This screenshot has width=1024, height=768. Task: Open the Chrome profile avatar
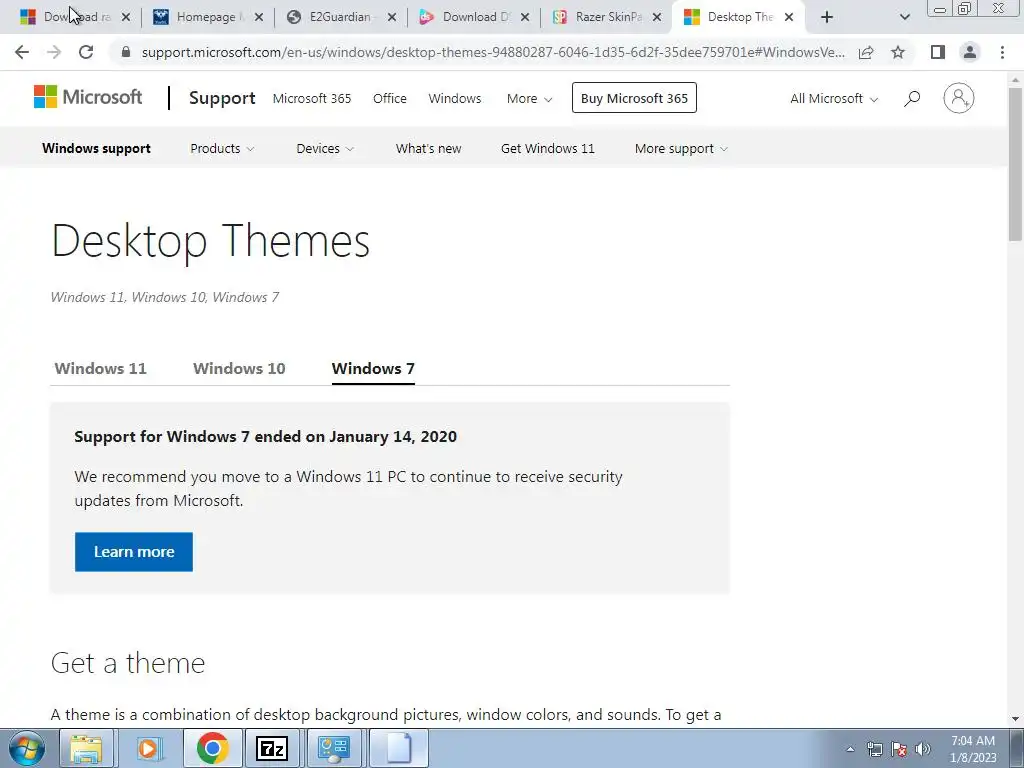tap(970, 52)
